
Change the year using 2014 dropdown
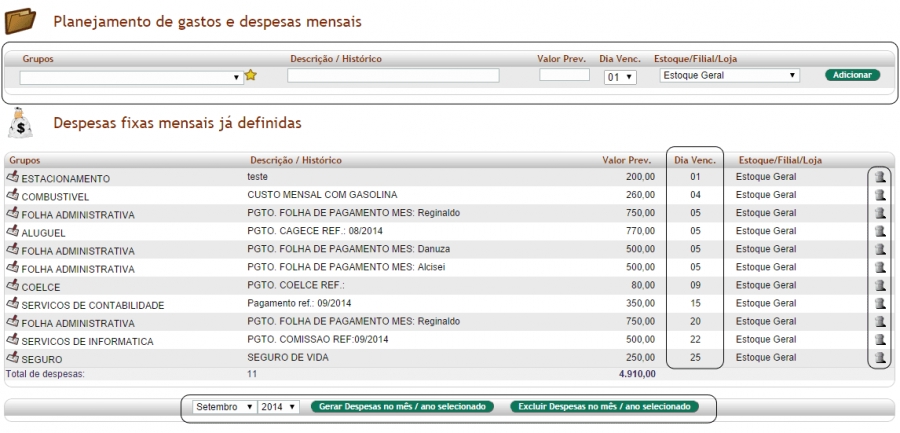279,407
